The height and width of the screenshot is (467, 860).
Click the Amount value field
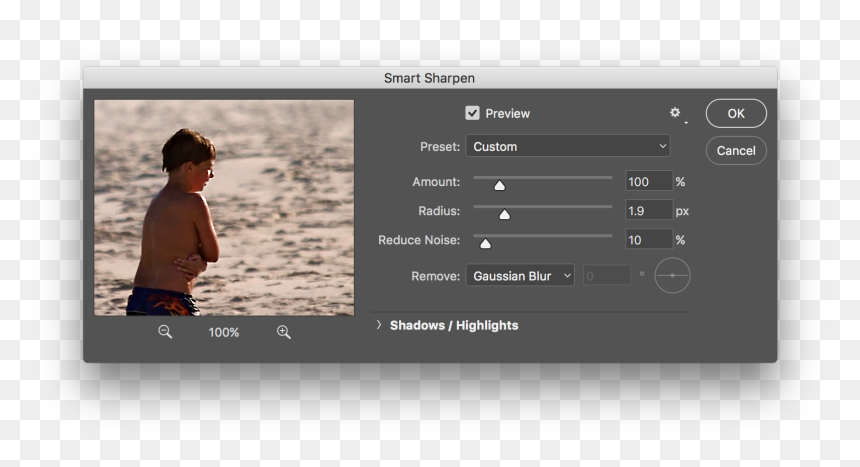tap(649, 182)
